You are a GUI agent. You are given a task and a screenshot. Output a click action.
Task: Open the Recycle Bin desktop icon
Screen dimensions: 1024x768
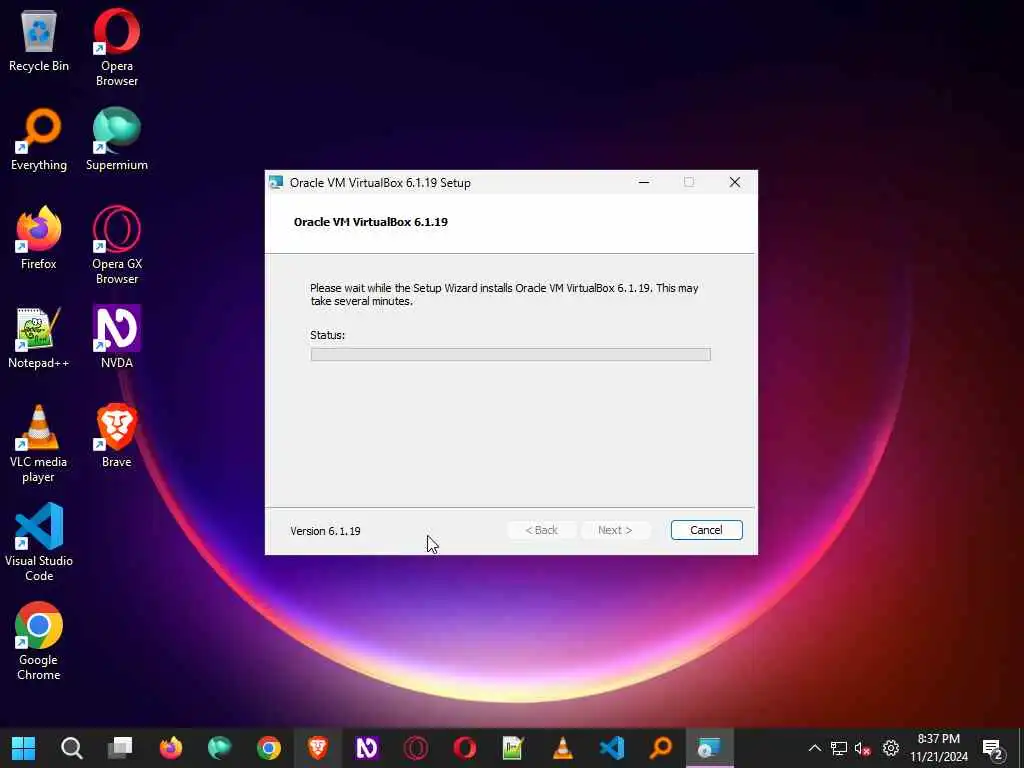(39, 40)
